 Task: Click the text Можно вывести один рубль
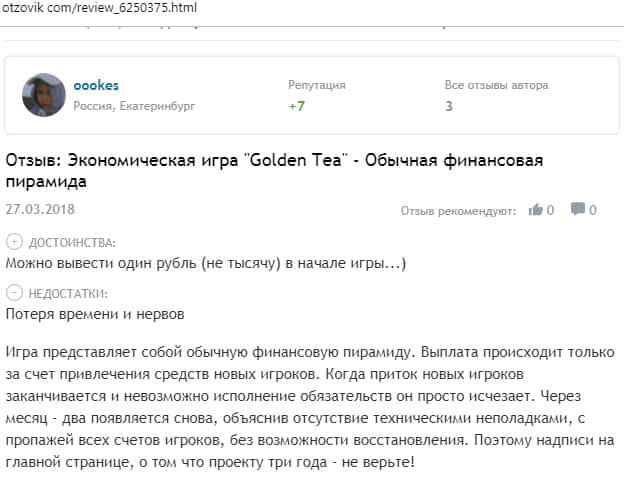pyautogui.click(x=101, y=263)
